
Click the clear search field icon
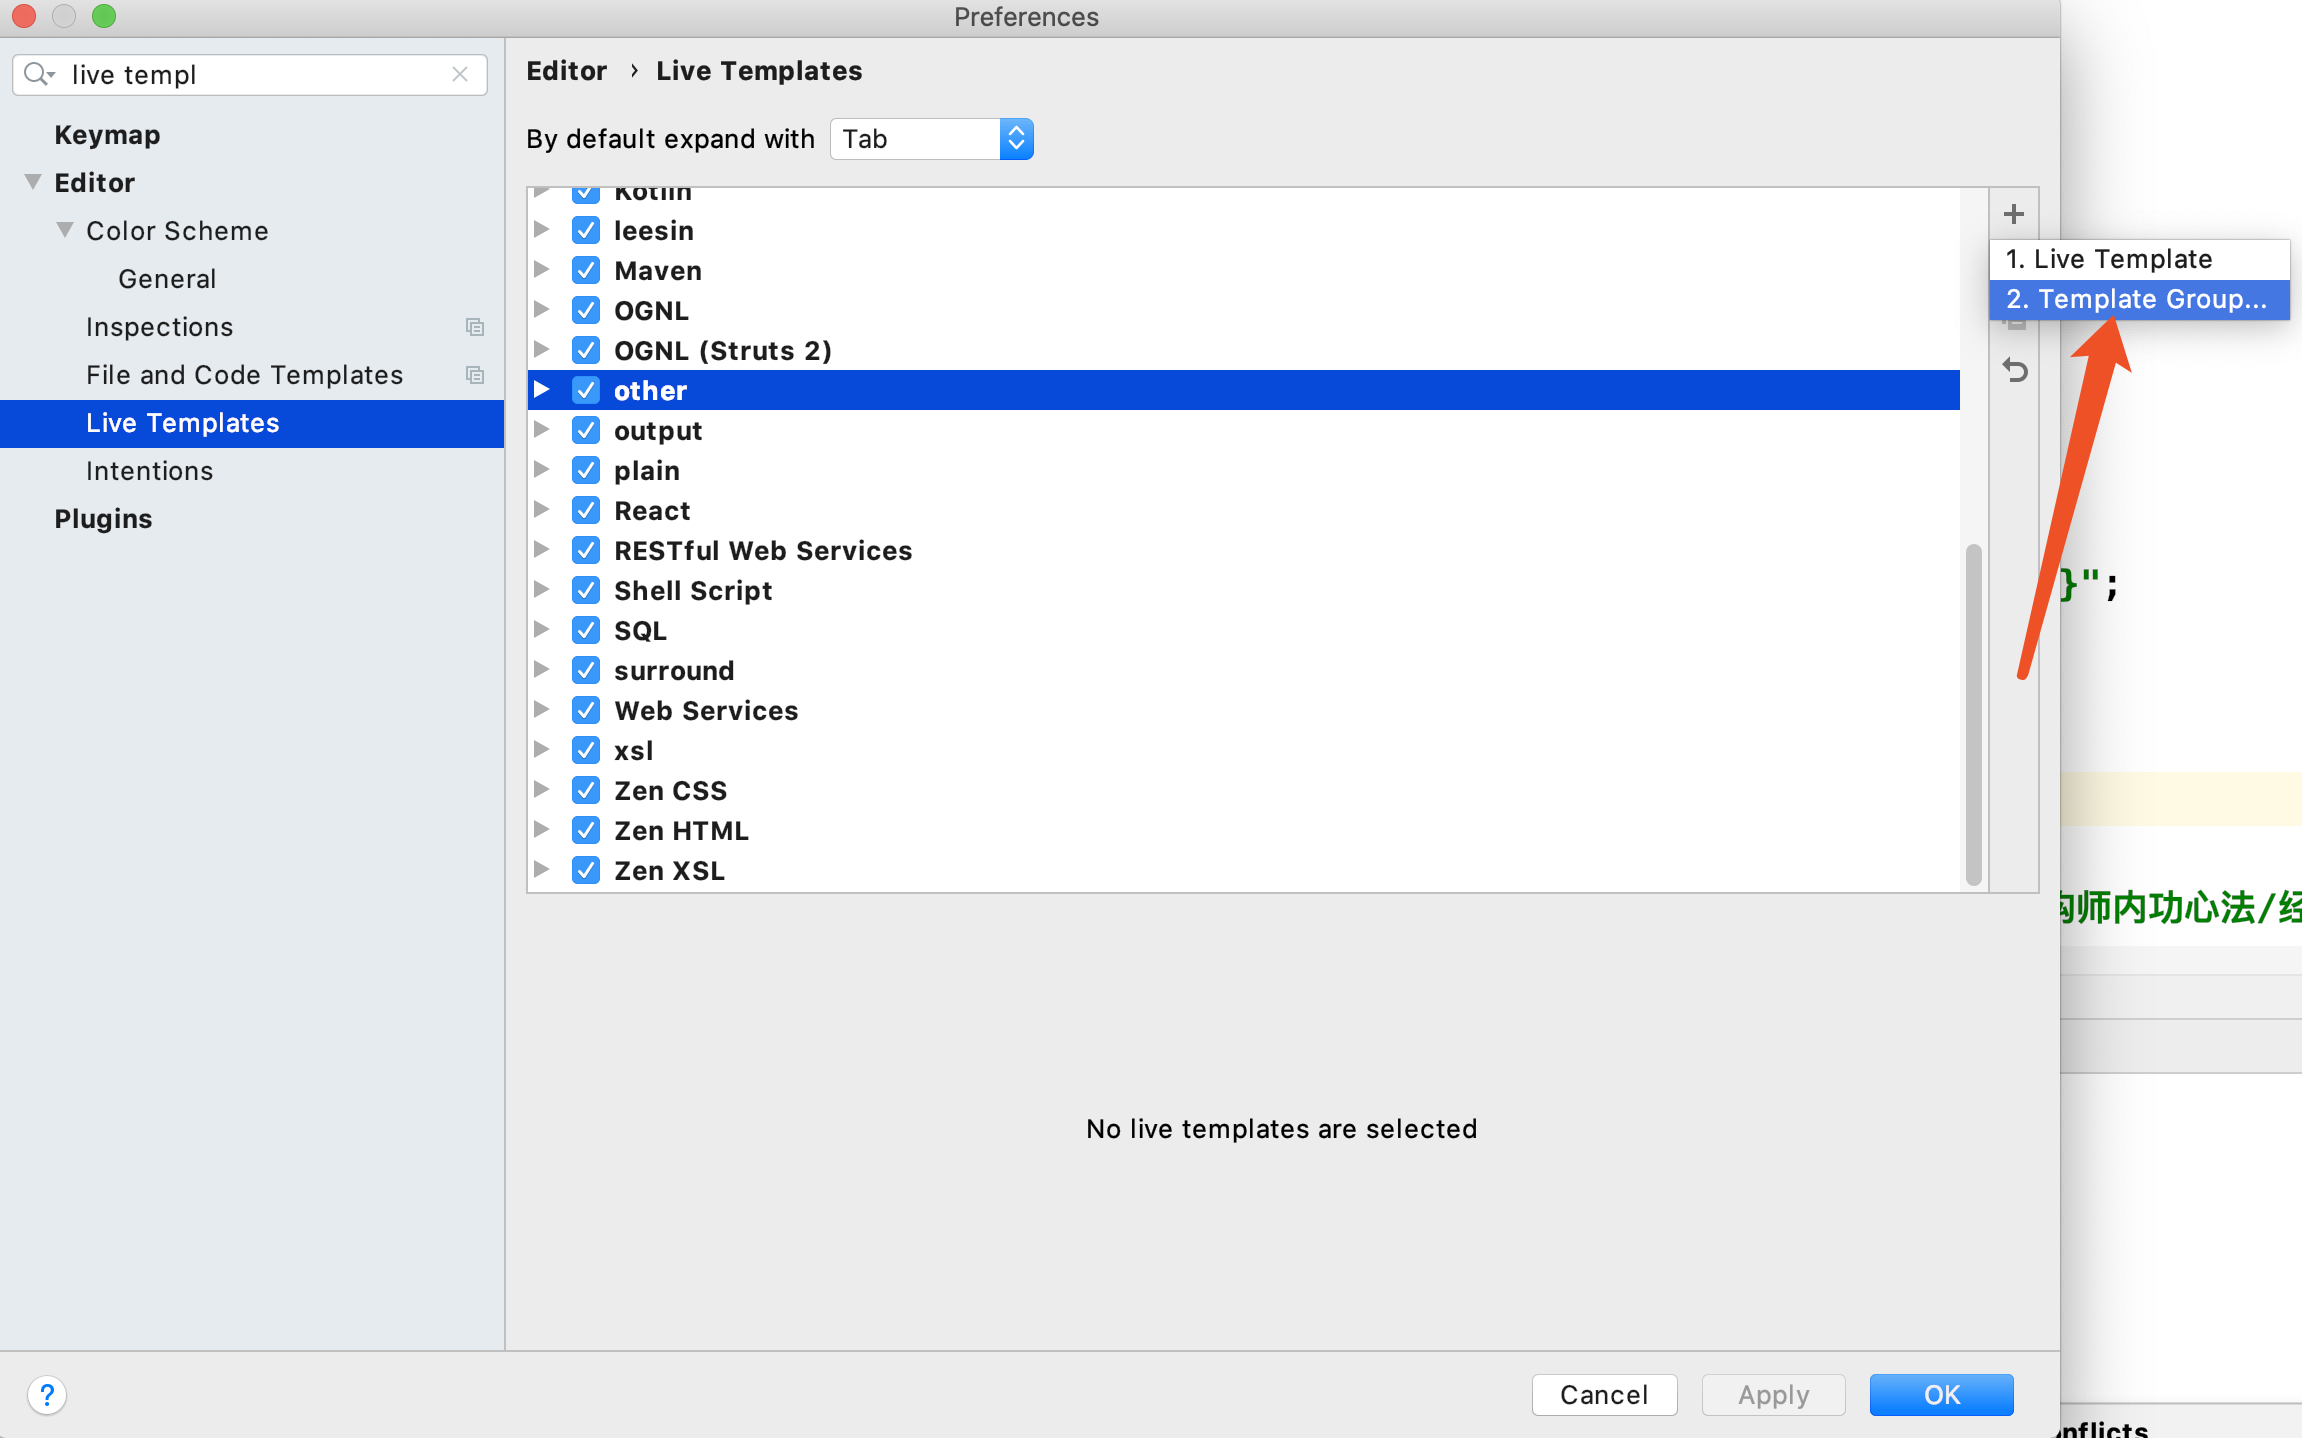tap(460, 73)
